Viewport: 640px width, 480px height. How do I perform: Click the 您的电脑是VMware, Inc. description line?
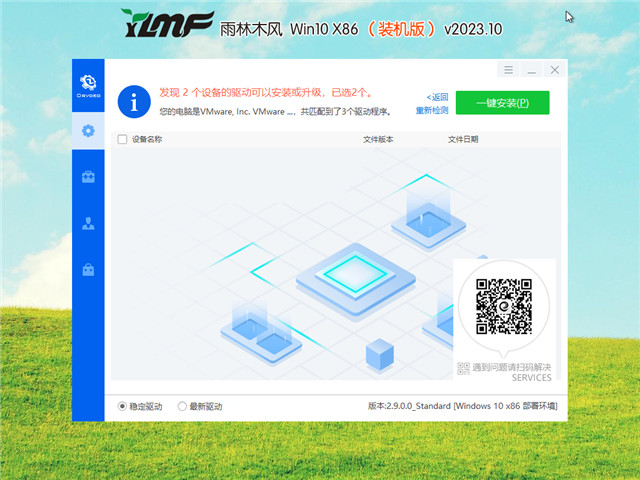point(276,111)
